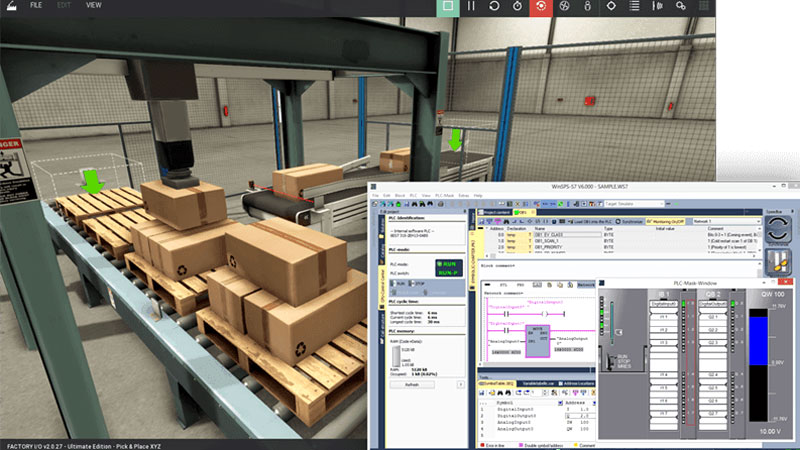Click output Q2.4 label in PLC-Mask
Screen dimensions: 800x450
tap(713, 375)
